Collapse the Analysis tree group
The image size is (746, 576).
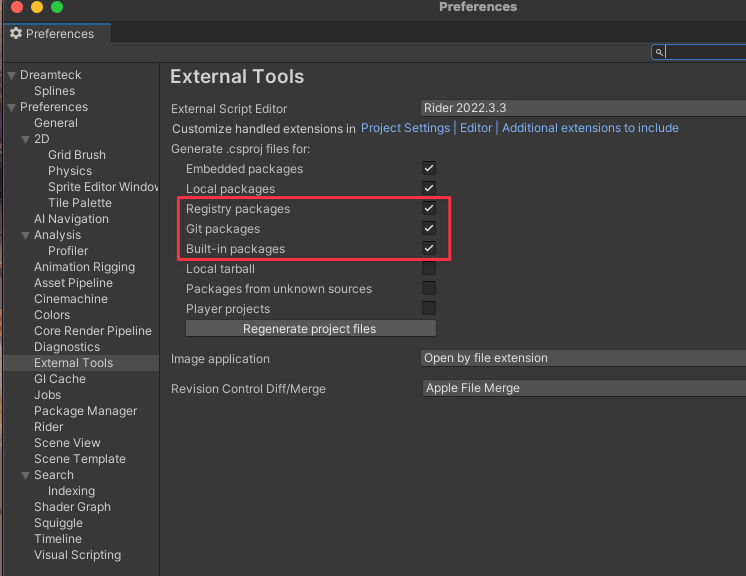click(x=25, y=235)
